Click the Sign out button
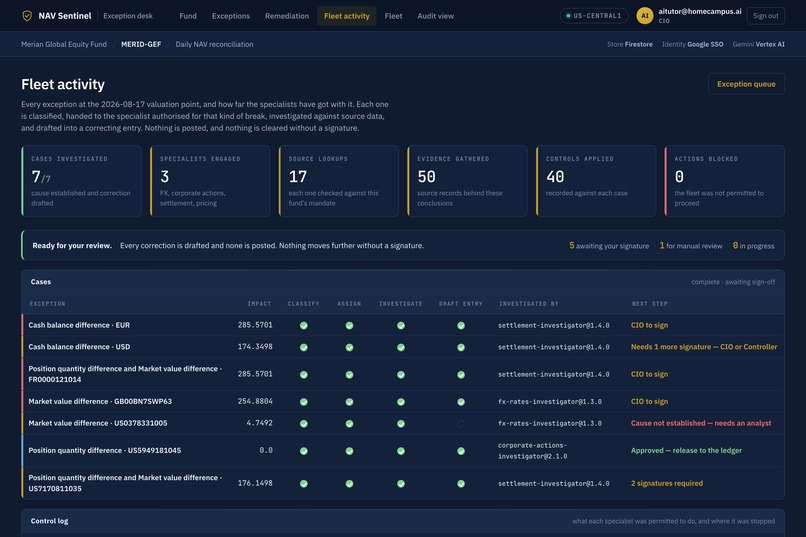Image resolution: width=806 pixels, height=537 pixels. [x=765, y=16]
